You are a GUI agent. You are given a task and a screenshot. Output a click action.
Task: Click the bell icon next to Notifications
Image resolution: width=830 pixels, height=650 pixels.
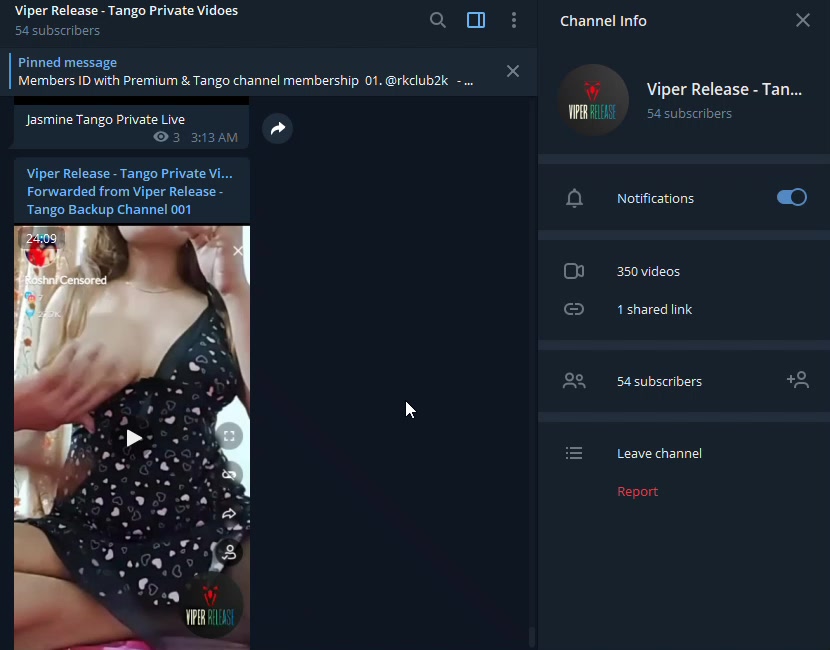(574, 198)
